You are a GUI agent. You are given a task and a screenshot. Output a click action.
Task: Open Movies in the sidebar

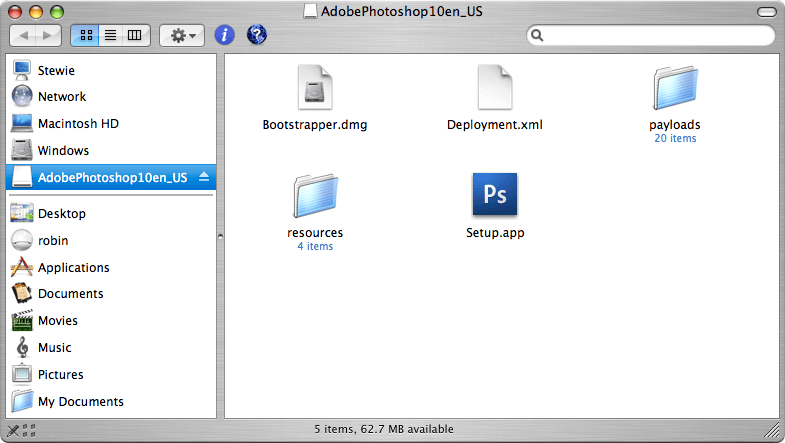[111, 320]
